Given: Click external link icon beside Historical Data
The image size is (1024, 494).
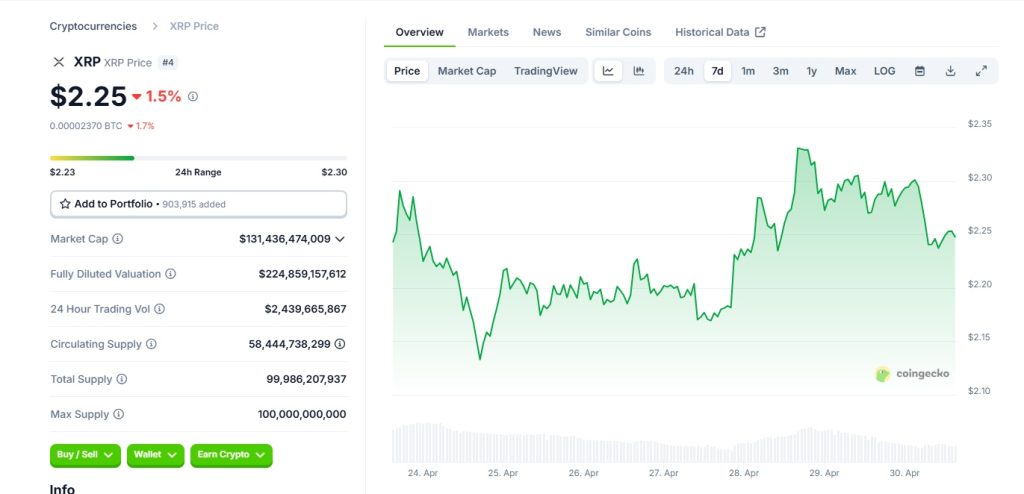Looking at the screenshot, I should coord(760,32).
